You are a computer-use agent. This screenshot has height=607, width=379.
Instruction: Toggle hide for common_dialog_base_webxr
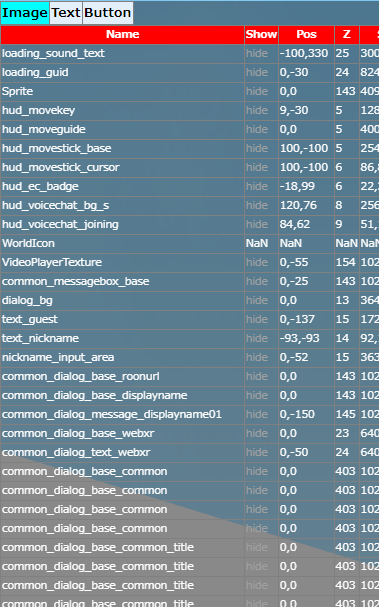(x=257, y=433)
